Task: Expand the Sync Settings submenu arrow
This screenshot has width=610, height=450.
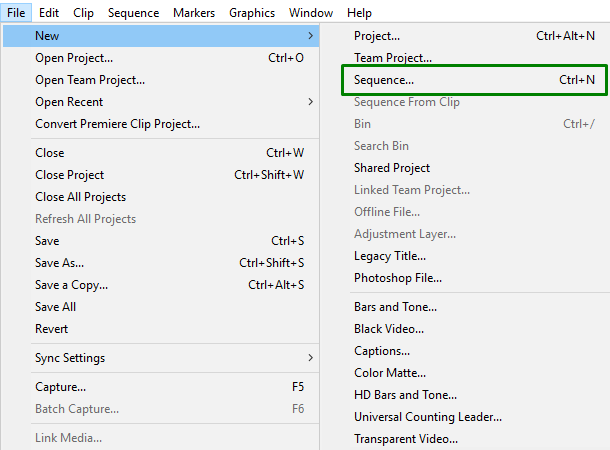Action: pos(310,358)
